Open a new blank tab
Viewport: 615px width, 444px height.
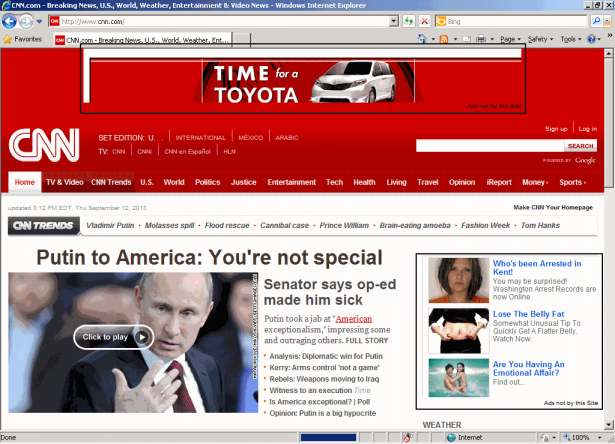pyautogui.click(x=241, y=40)
